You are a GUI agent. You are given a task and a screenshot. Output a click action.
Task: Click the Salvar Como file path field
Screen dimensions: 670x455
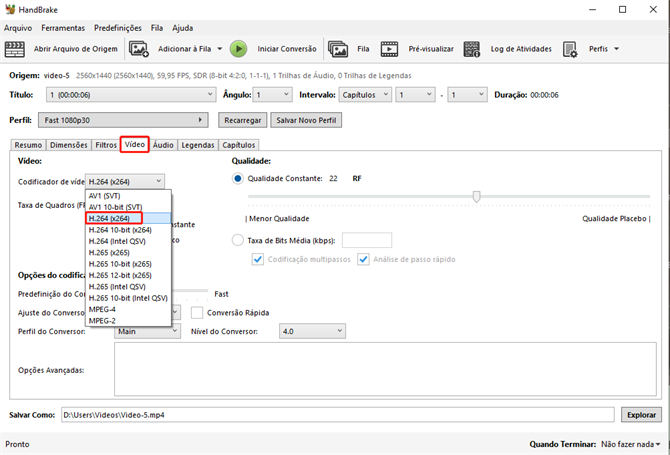336,414
